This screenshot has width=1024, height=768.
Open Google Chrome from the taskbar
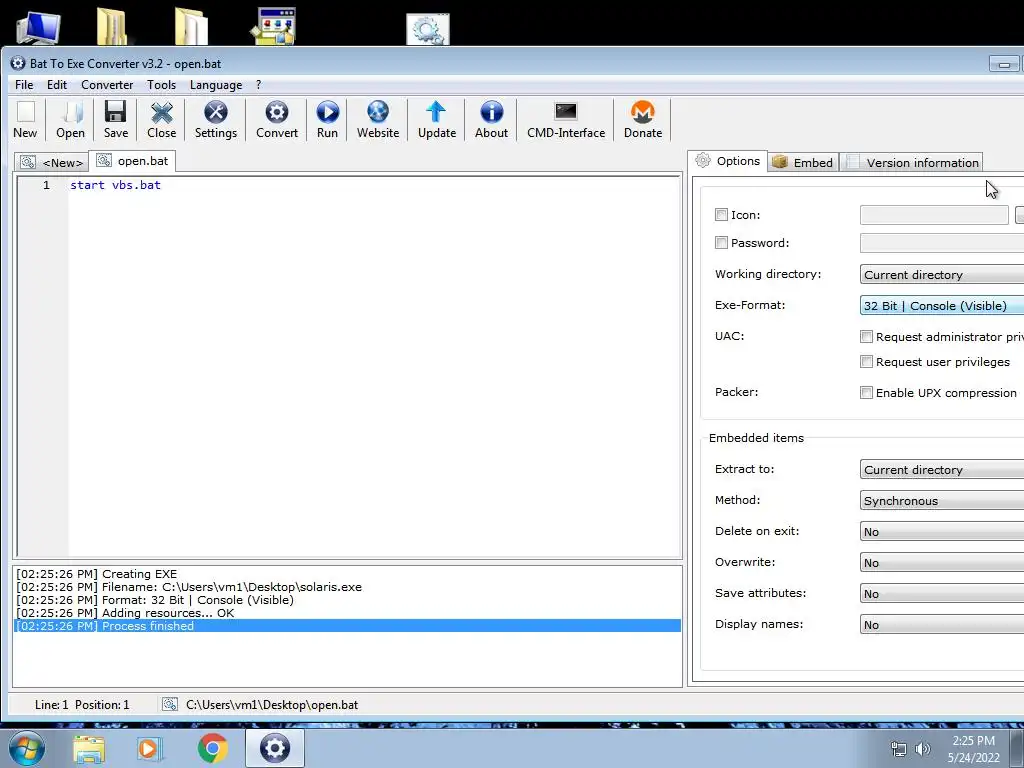click(x=213, y=748)
